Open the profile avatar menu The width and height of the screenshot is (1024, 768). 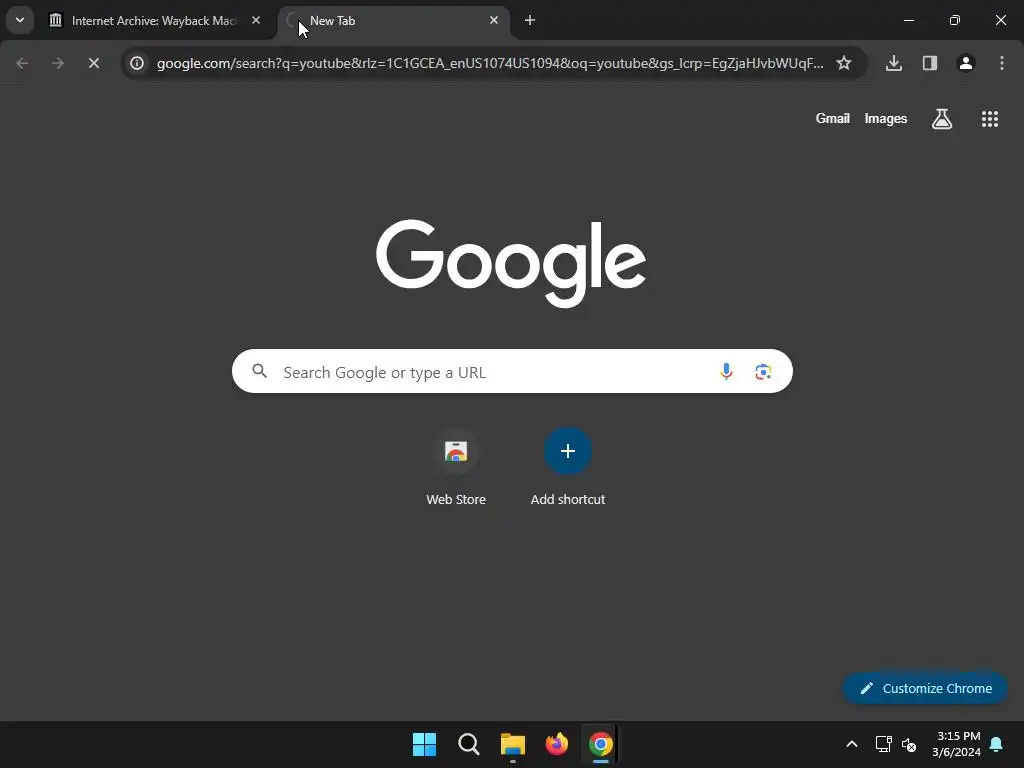point(966,63)
